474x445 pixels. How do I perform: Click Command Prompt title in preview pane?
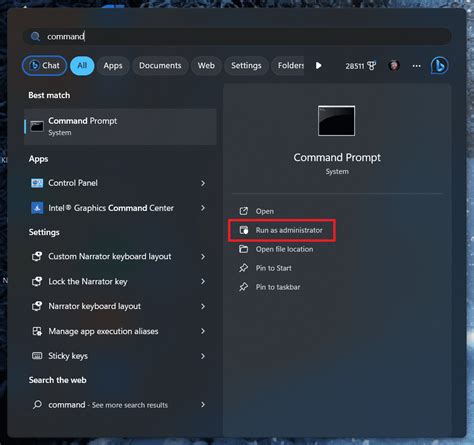click(337, 157)
